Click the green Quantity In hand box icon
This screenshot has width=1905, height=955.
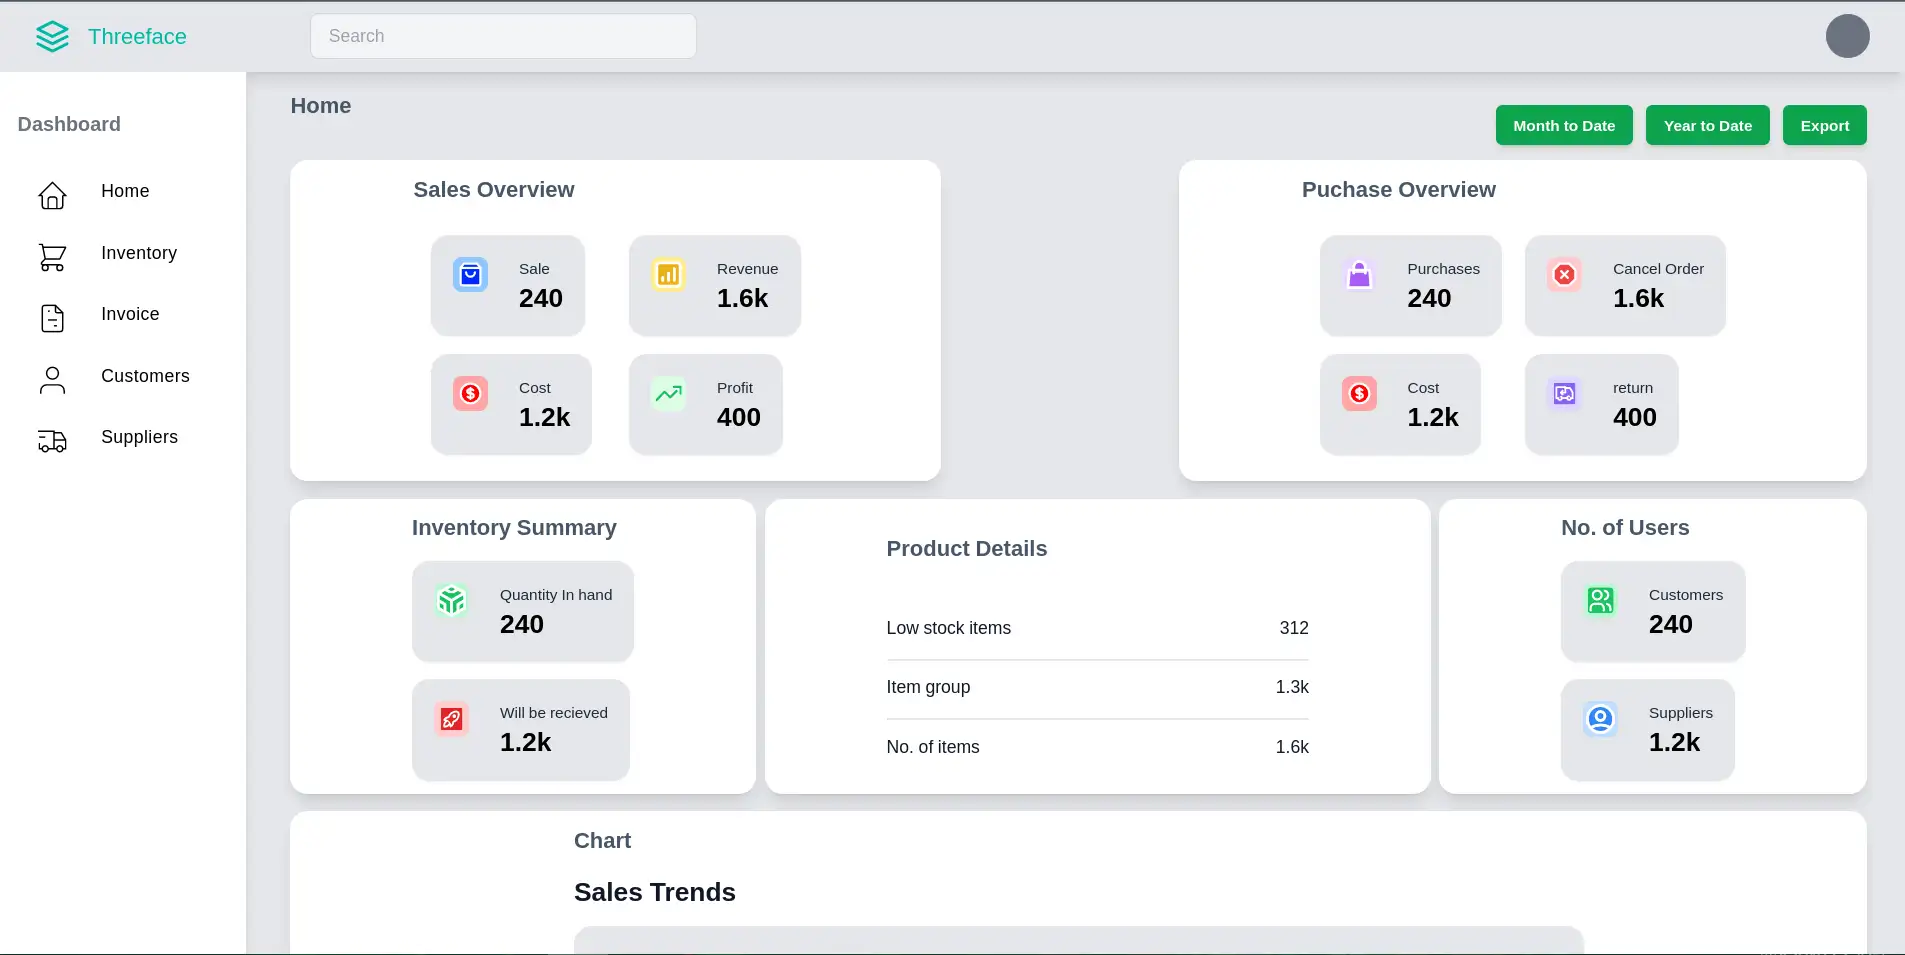pos(452,601)
